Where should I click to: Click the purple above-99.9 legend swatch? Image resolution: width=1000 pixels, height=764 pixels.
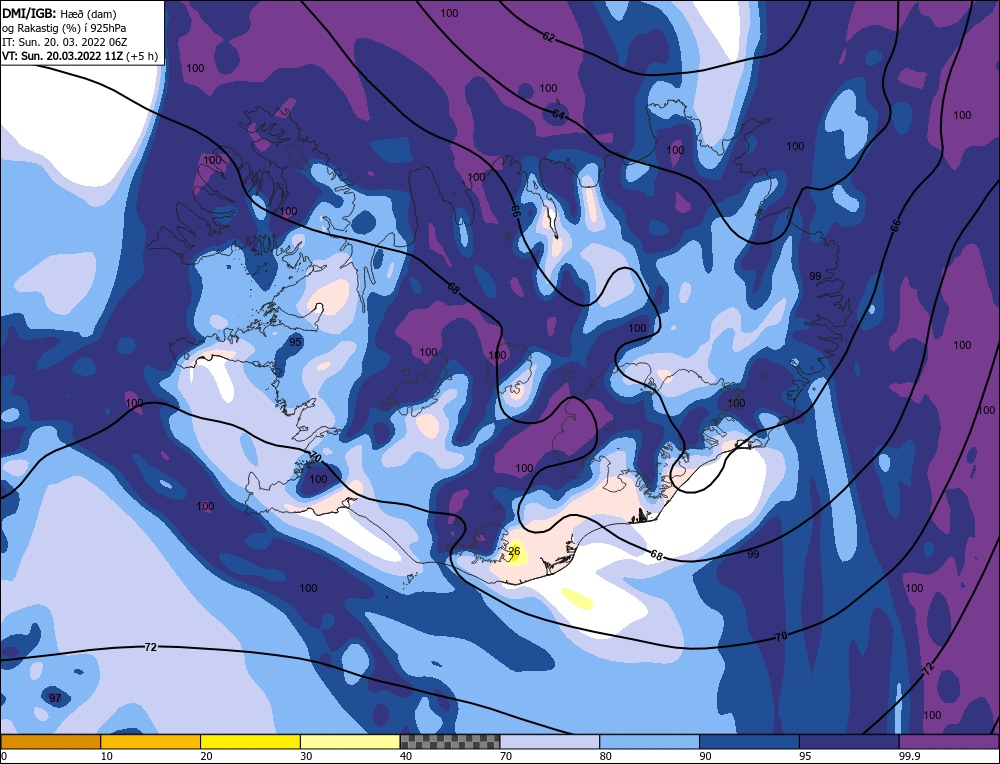click(949, 741)
